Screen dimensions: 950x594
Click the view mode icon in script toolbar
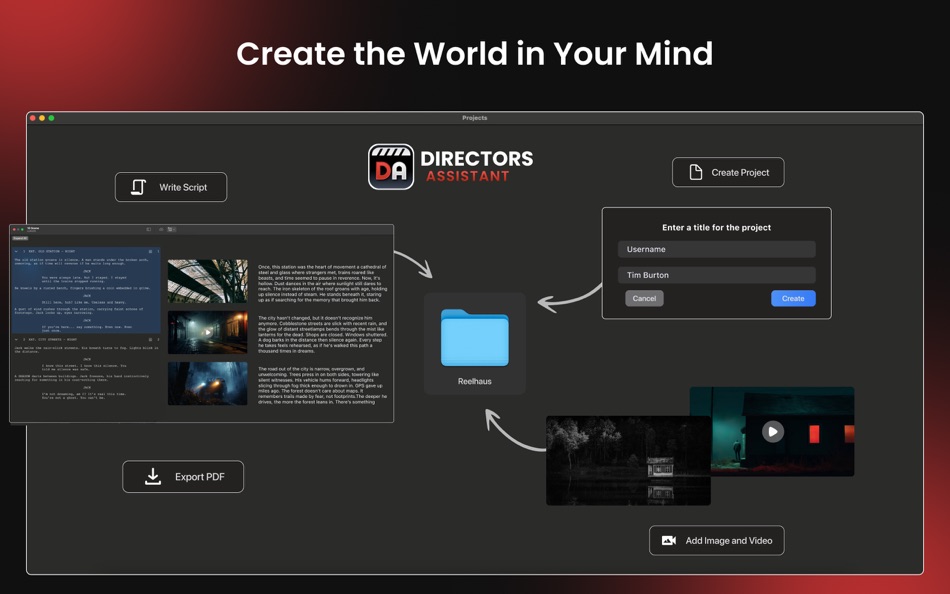[x=171, y=229]
